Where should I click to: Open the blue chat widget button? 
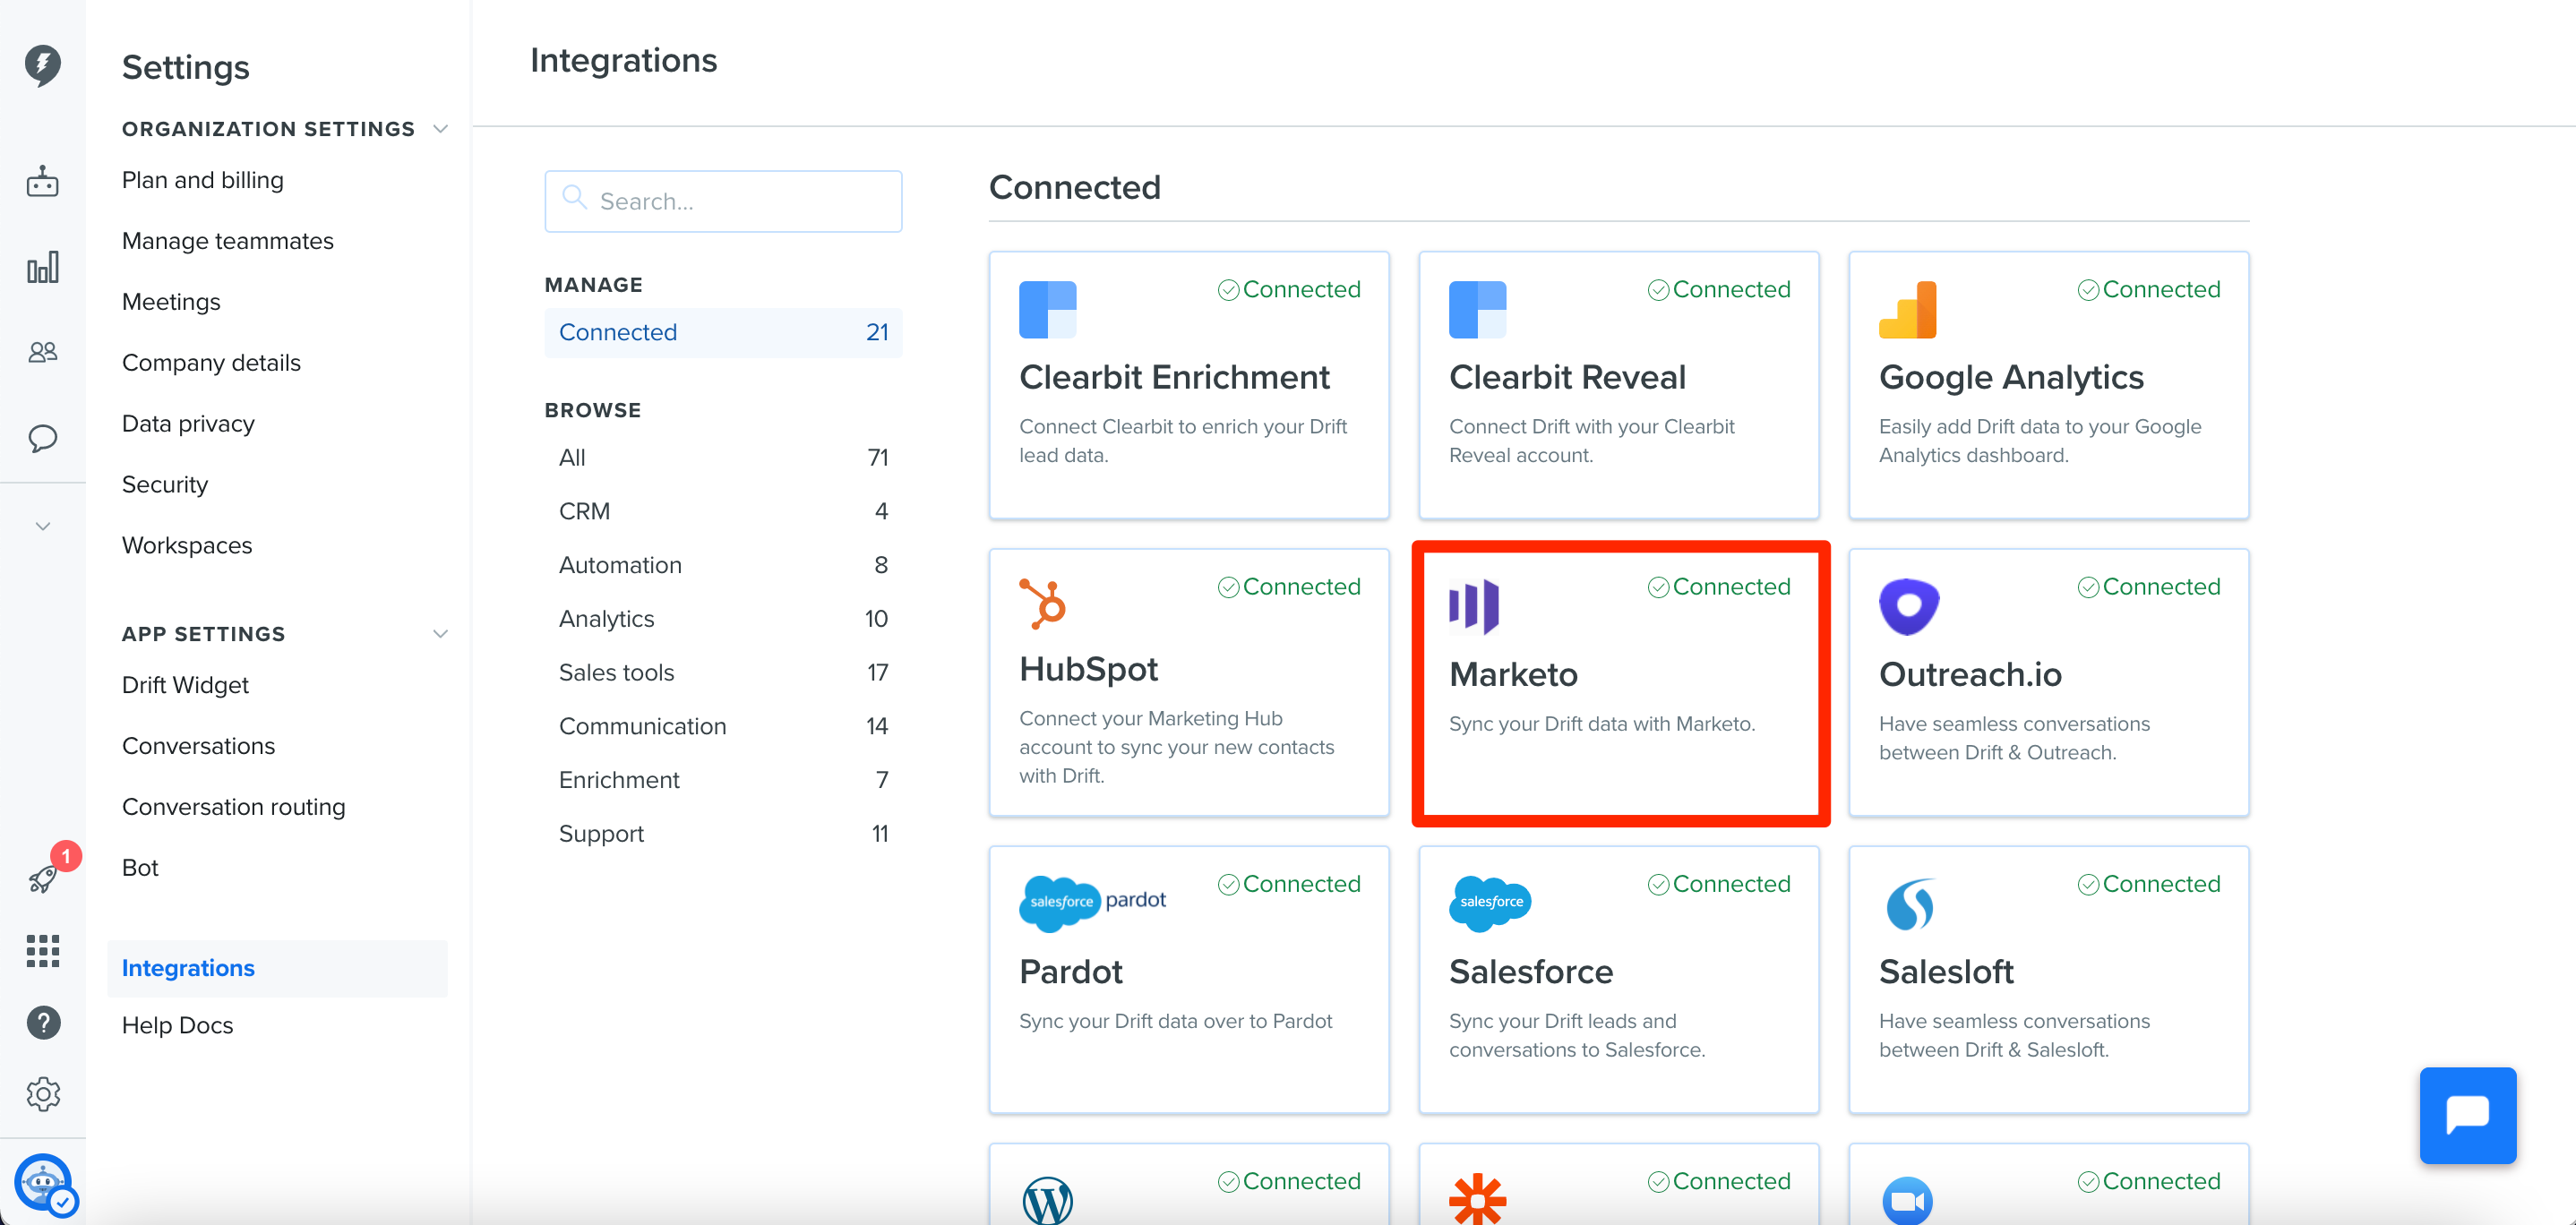tap(2467, 1115)
